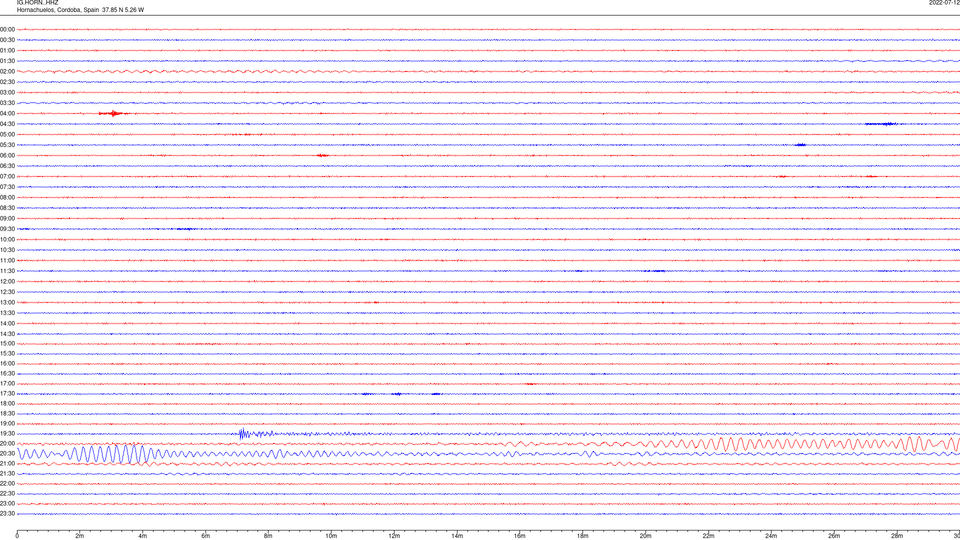Click the Hornachuelos, Cordoba, Spain location line
The width and height of the screenshot is (960, 540).
80,10
